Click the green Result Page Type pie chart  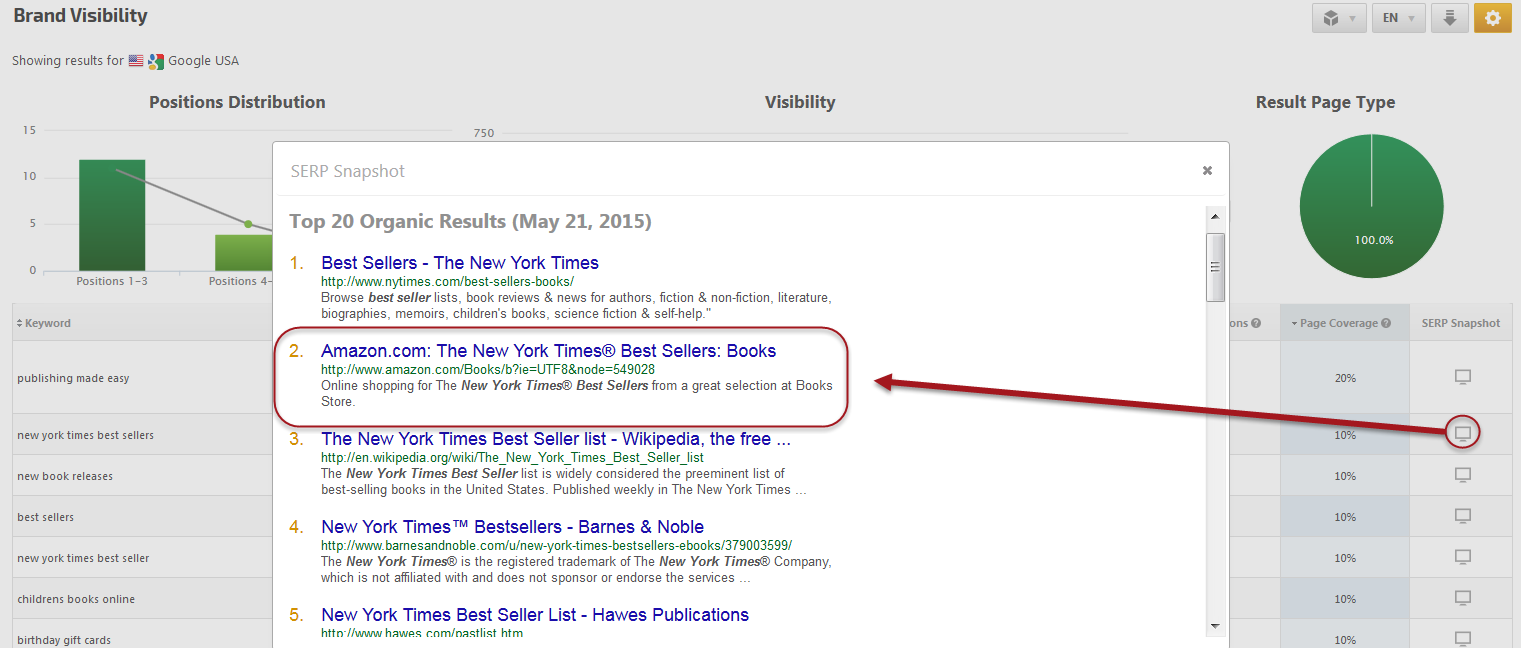tap(1371, 206)
